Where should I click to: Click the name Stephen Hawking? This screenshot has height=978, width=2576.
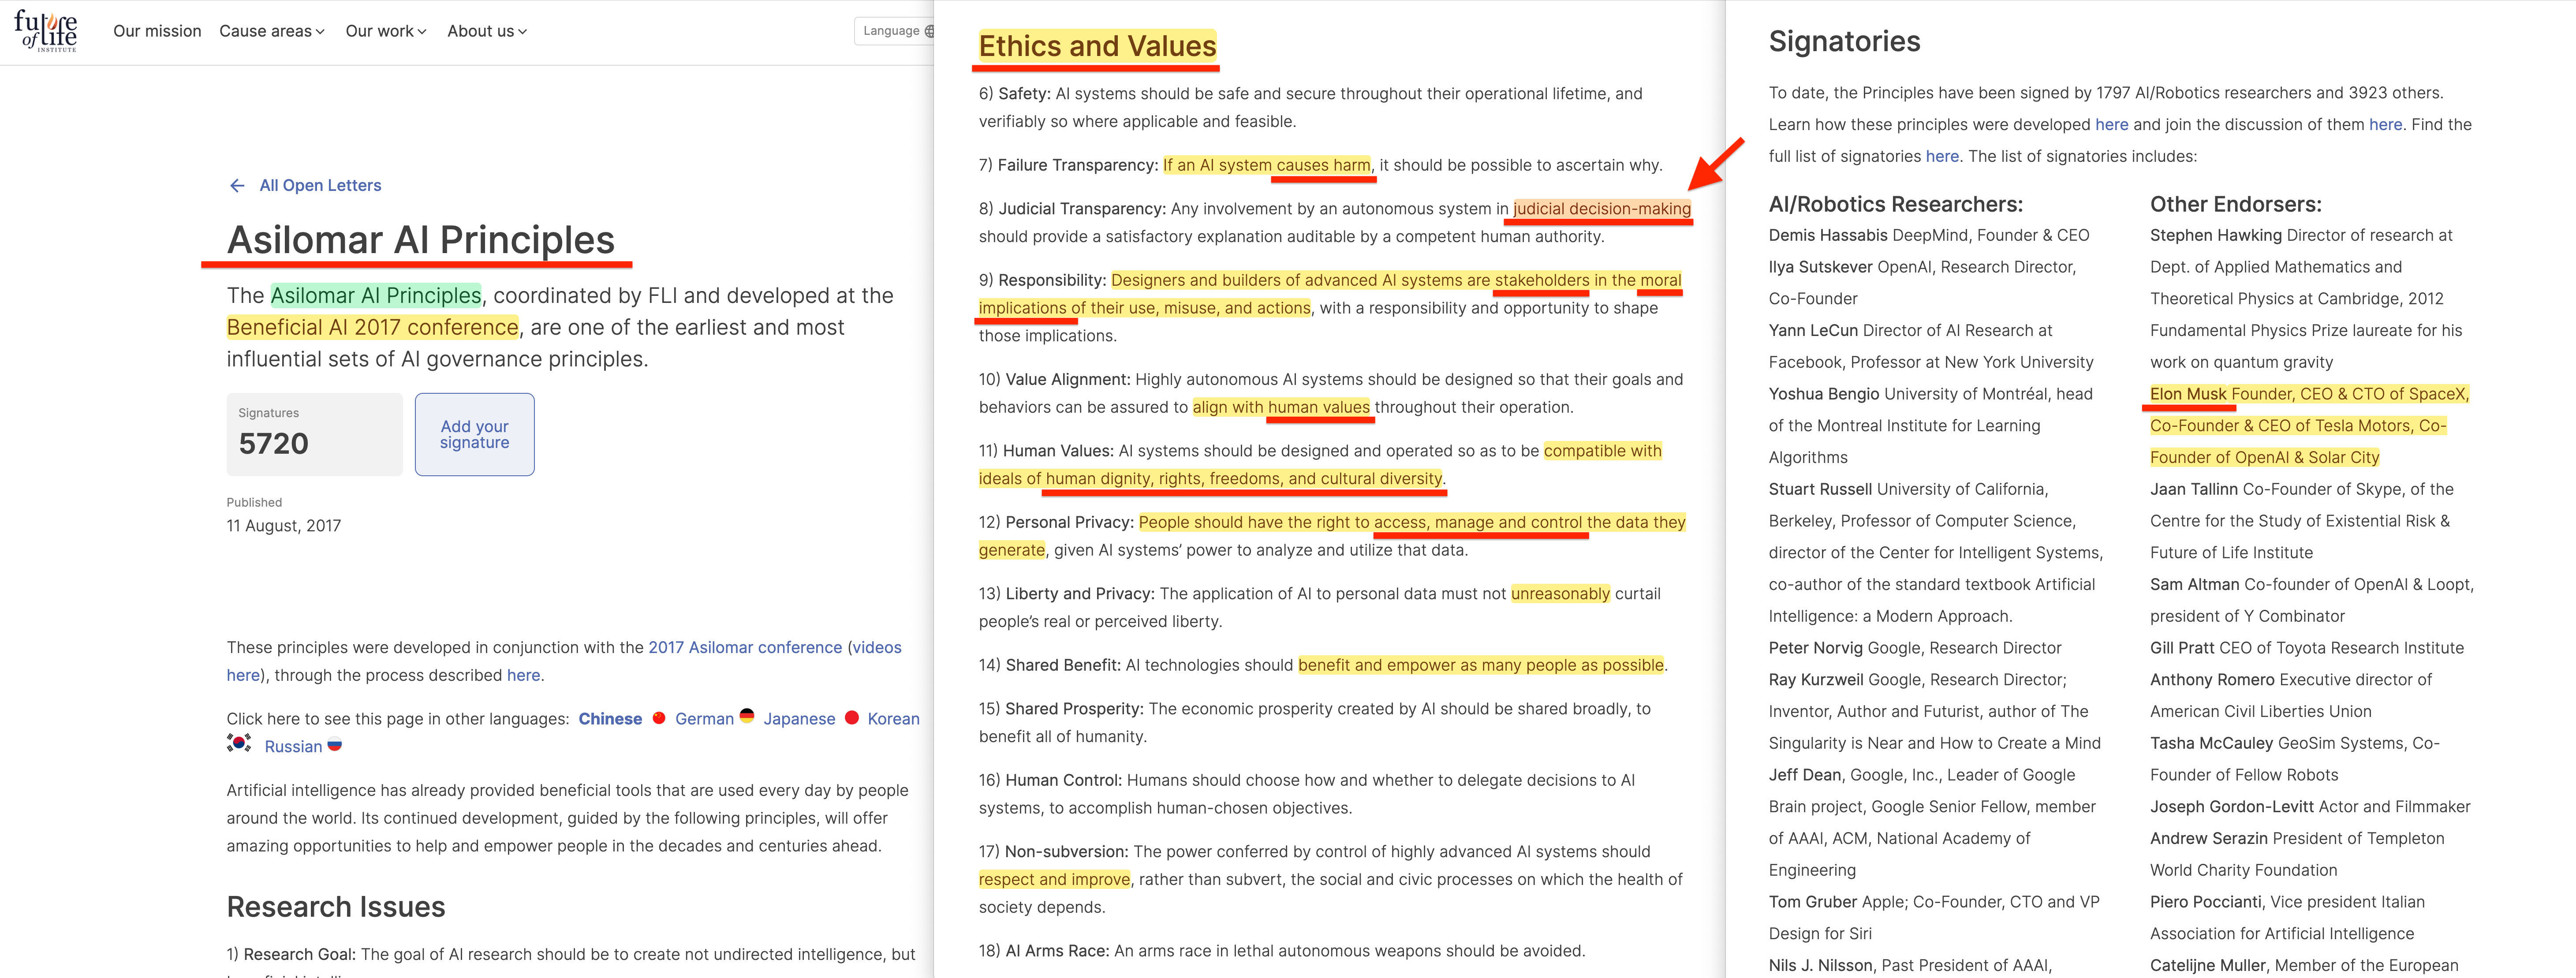[x=2216, y=236]
